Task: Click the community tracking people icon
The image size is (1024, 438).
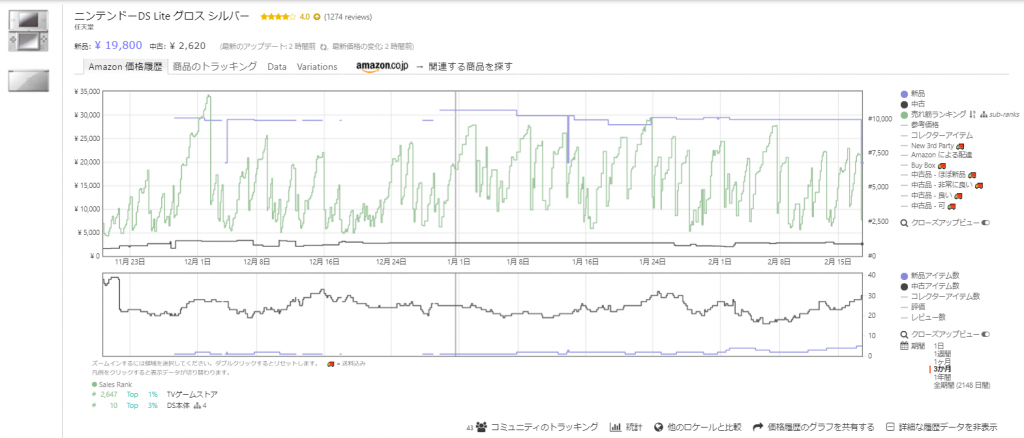Action: click(x=482, y=427)
